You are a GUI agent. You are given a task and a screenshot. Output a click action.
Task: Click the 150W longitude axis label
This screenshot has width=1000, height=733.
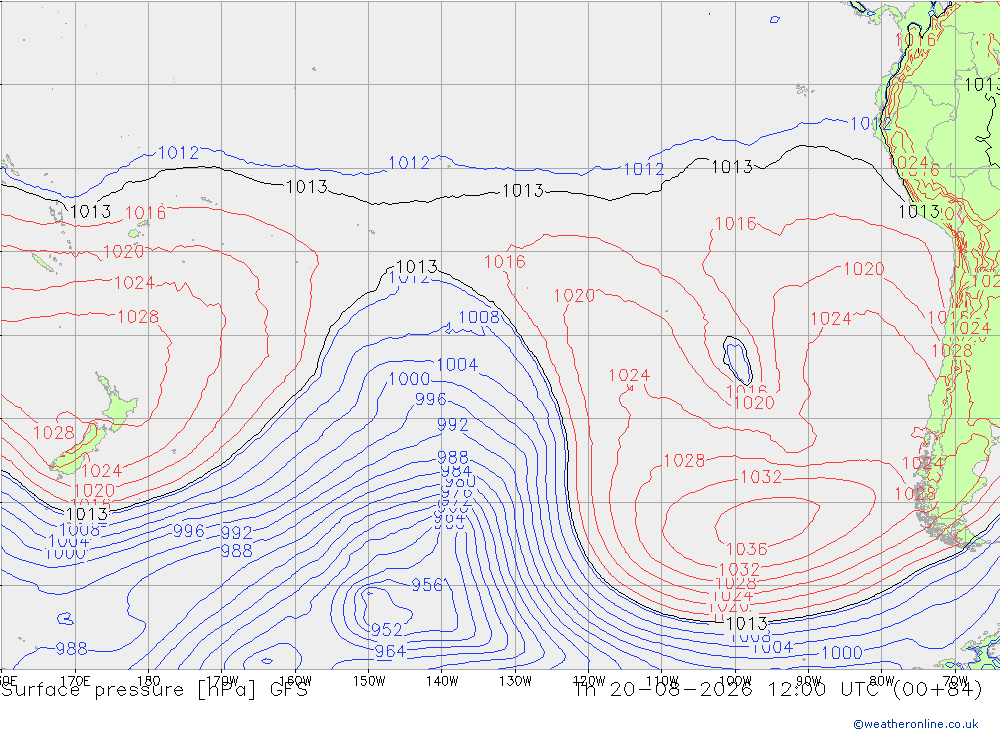pos(369,681)
